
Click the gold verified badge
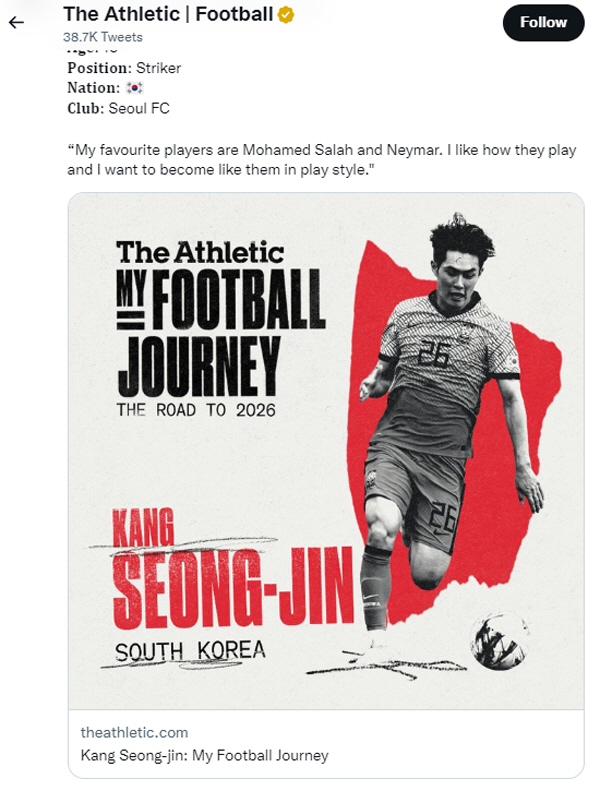coord(286,15)
